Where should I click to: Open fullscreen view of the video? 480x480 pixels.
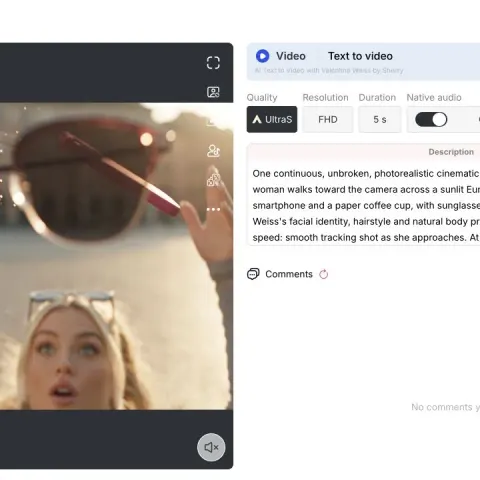point(213,63)
